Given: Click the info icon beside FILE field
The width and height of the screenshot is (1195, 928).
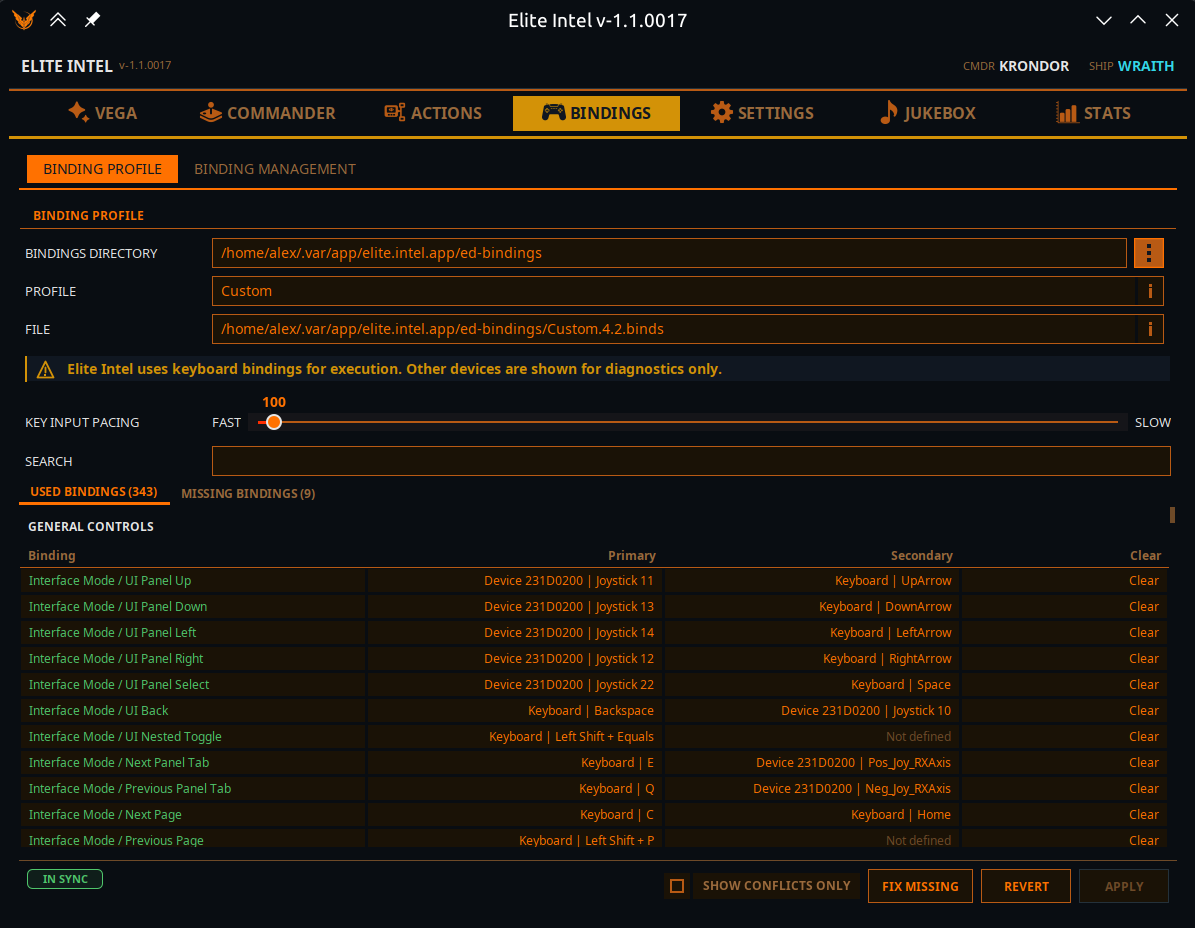Looking at the screenshot, I should 1150,329.
